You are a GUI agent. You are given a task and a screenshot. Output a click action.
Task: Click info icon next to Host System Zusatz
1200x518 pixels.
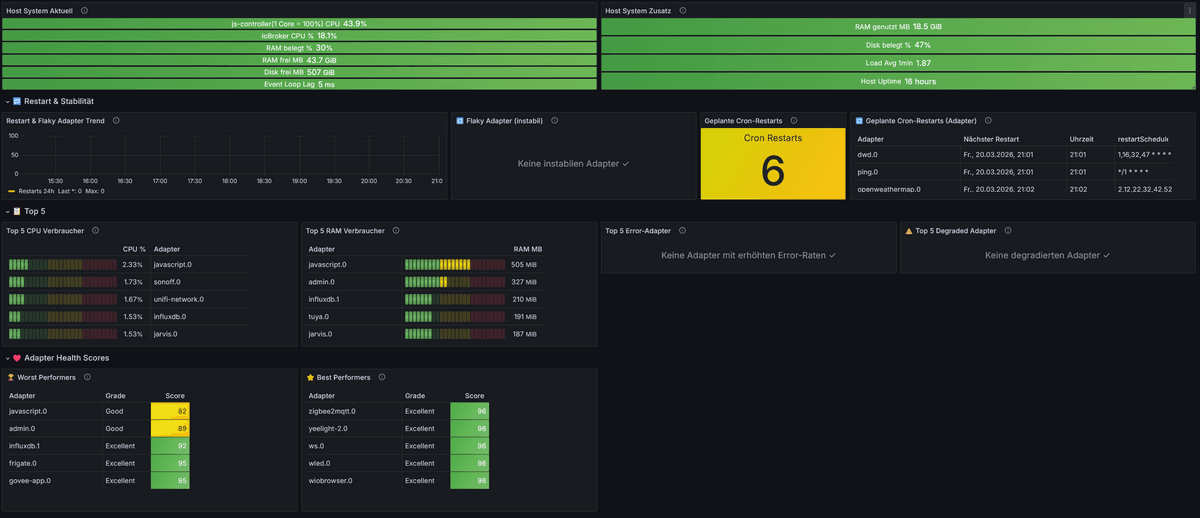click(683, 10)
